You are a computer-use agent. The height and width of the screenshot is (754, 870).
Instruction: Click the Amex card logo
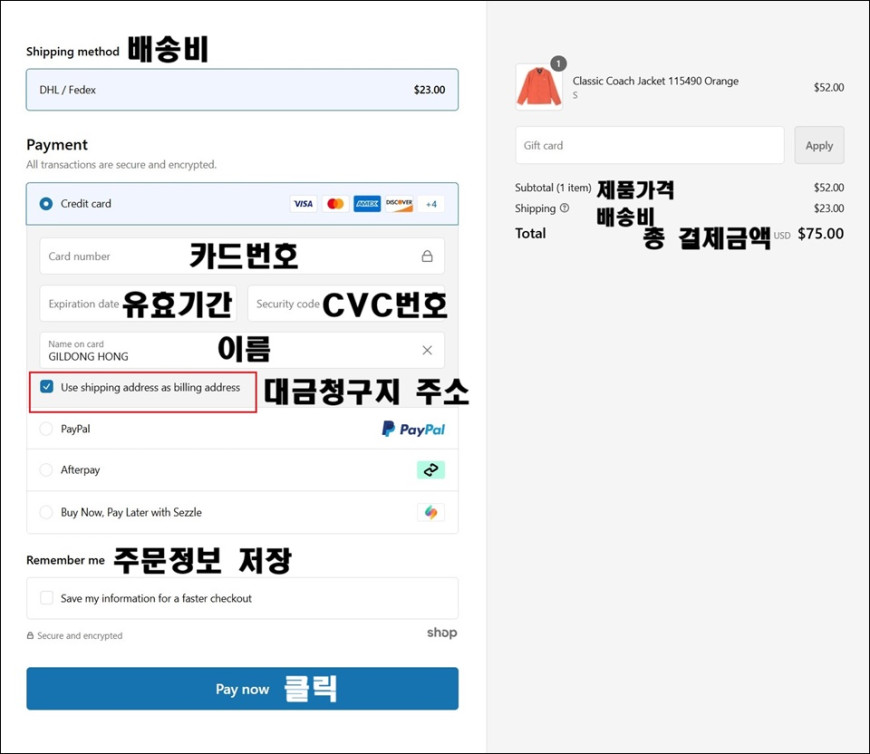(367, 204)
